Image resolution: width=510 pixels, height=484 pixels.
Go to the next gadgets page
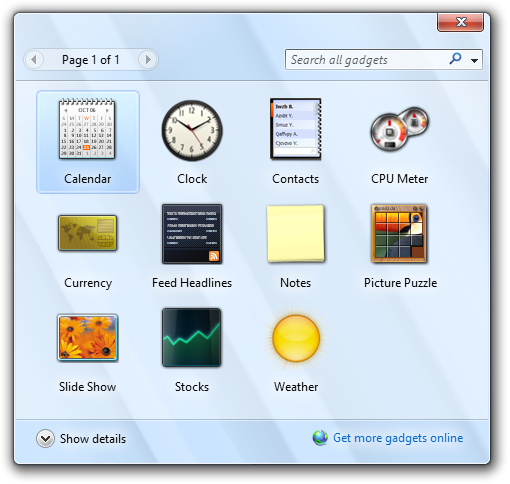pos(148,60)
